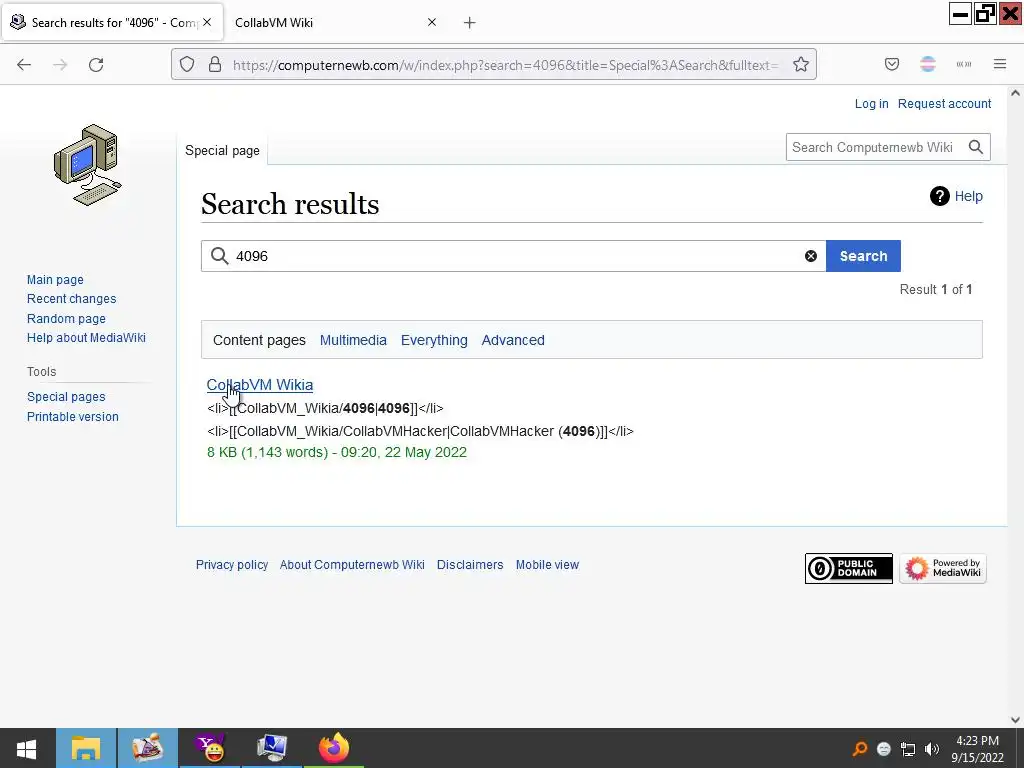This screenshot has width=1024, height=768.
Task: Click the browser Forward arrow
Action: (60, 65)
